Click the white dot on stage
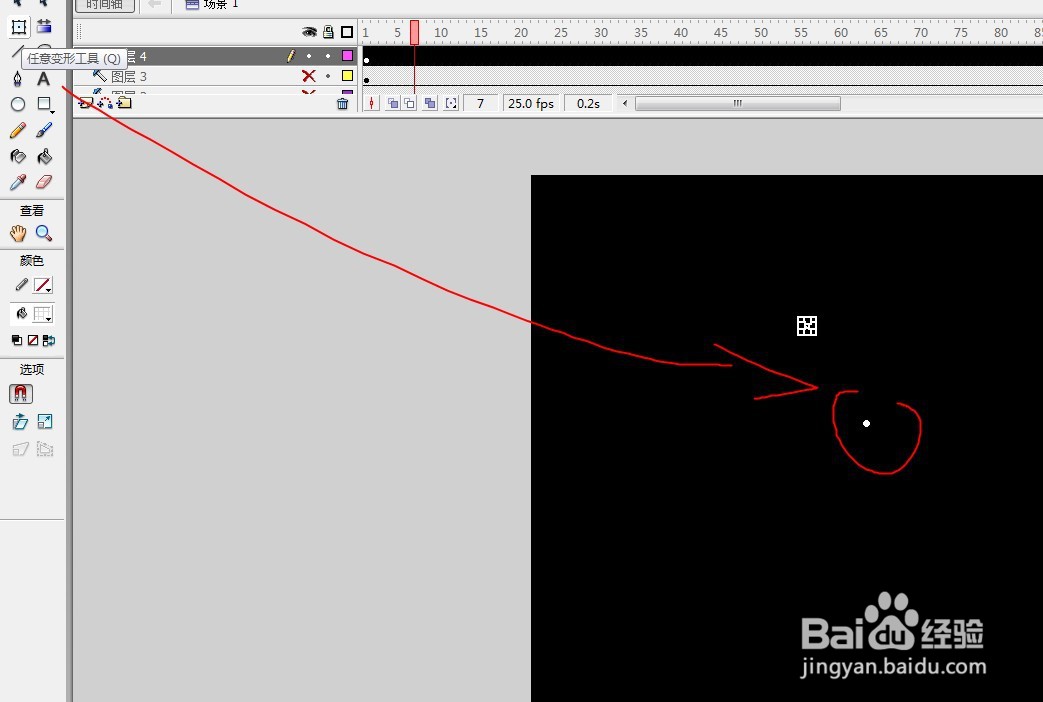 (x=866, y=423)
